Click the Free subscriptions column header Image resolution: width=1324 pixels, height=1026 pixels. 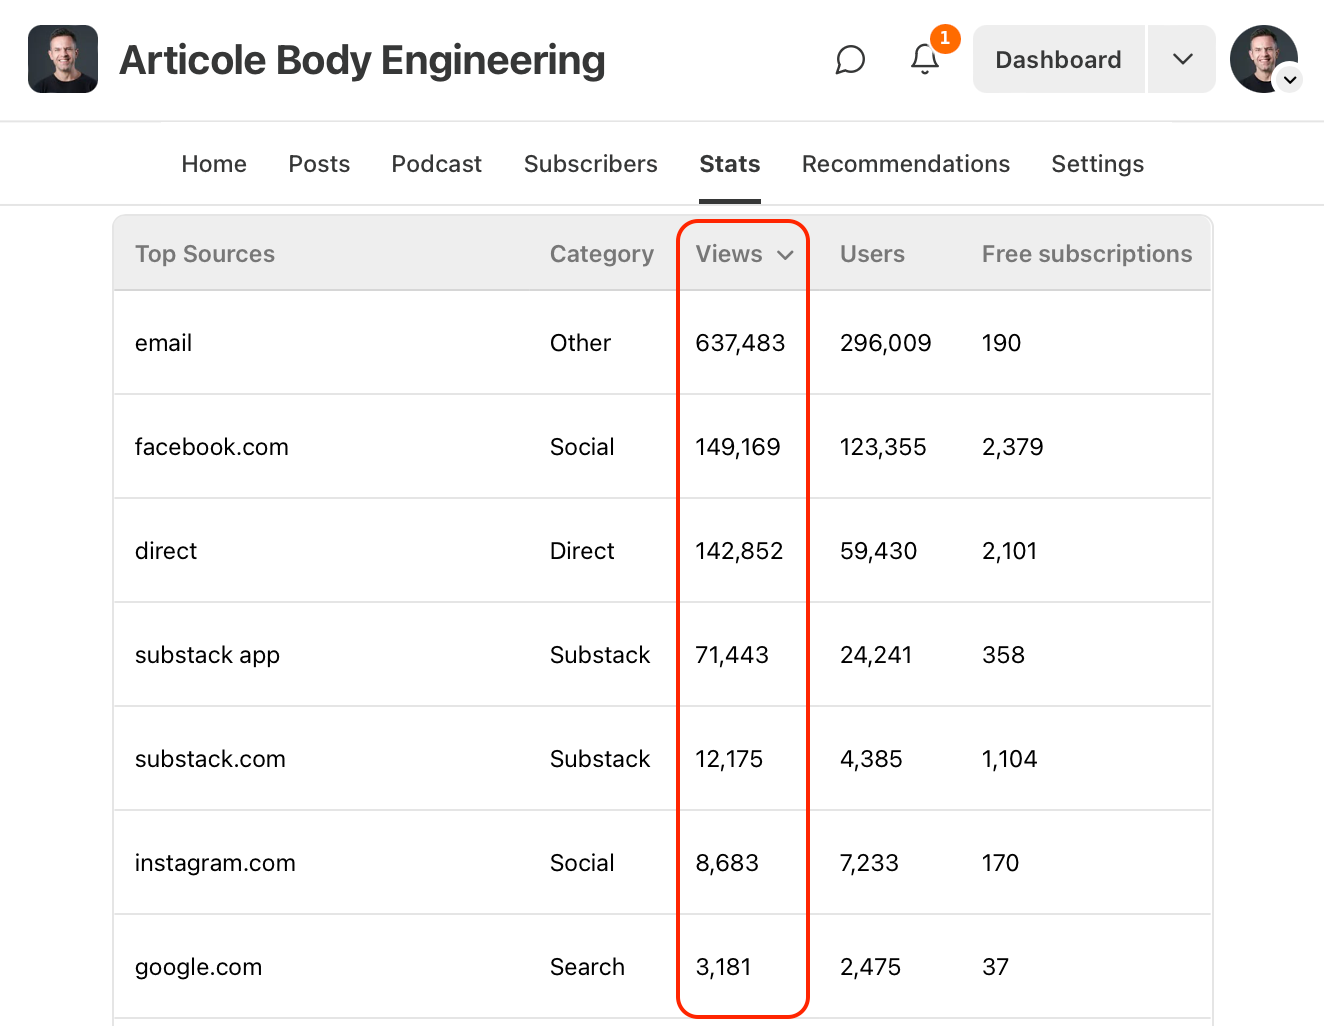point(1087,254)
